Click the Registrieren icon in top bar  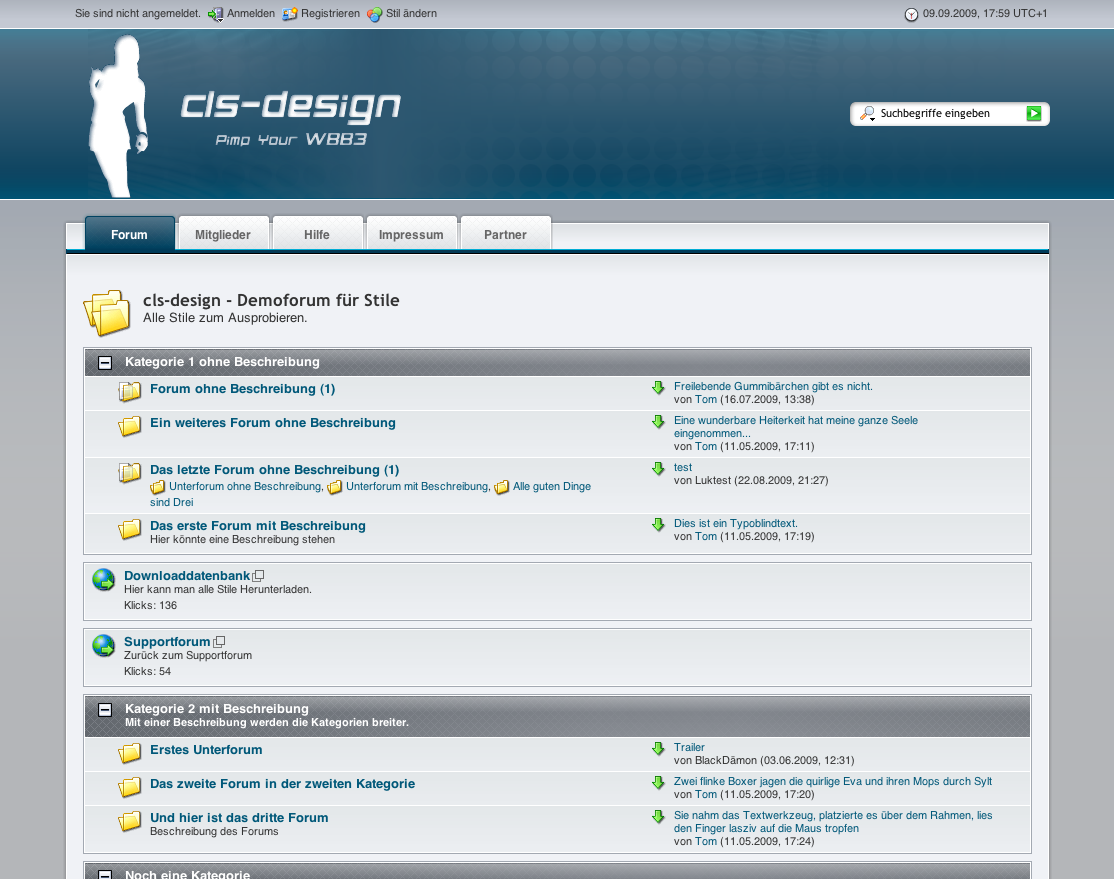click(290, 14)
